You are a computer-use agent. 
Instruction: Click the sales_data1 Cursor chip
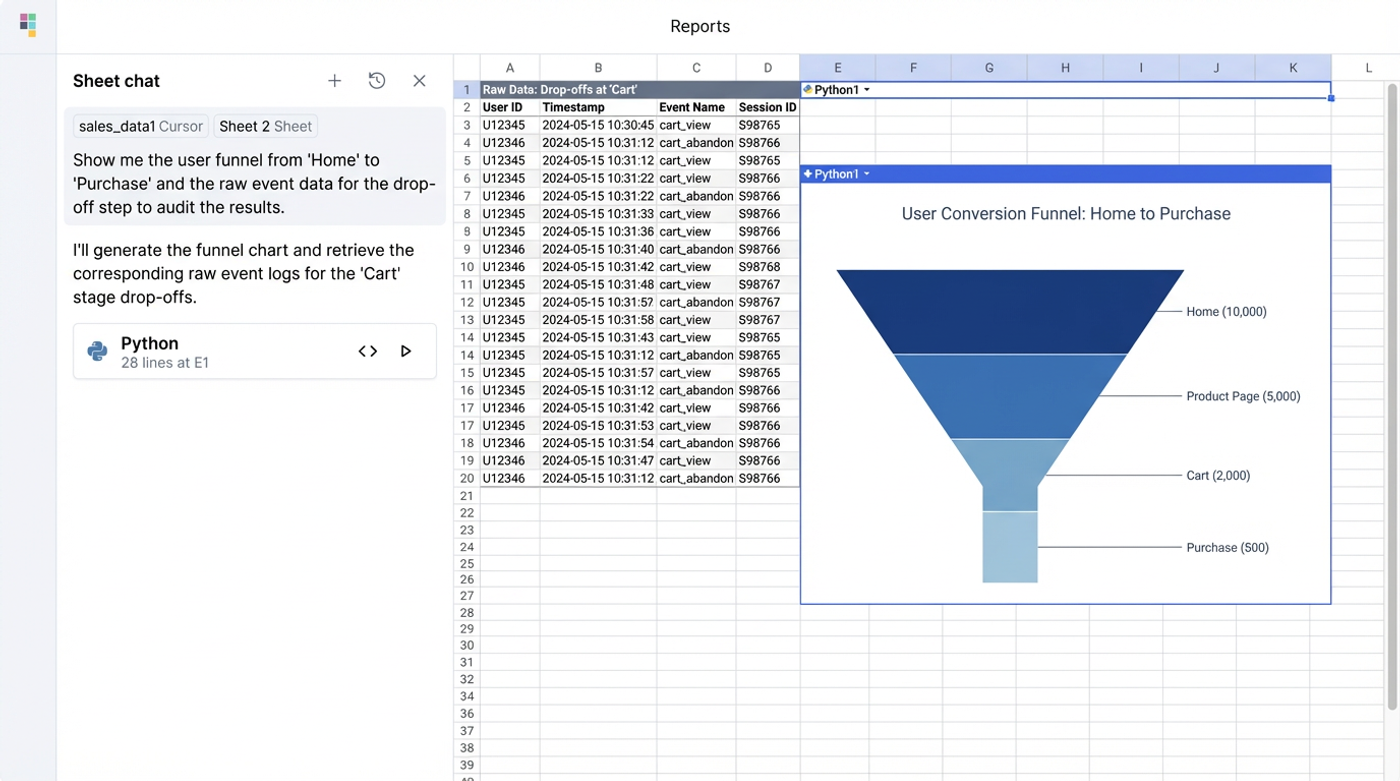[x=141, y=127]
